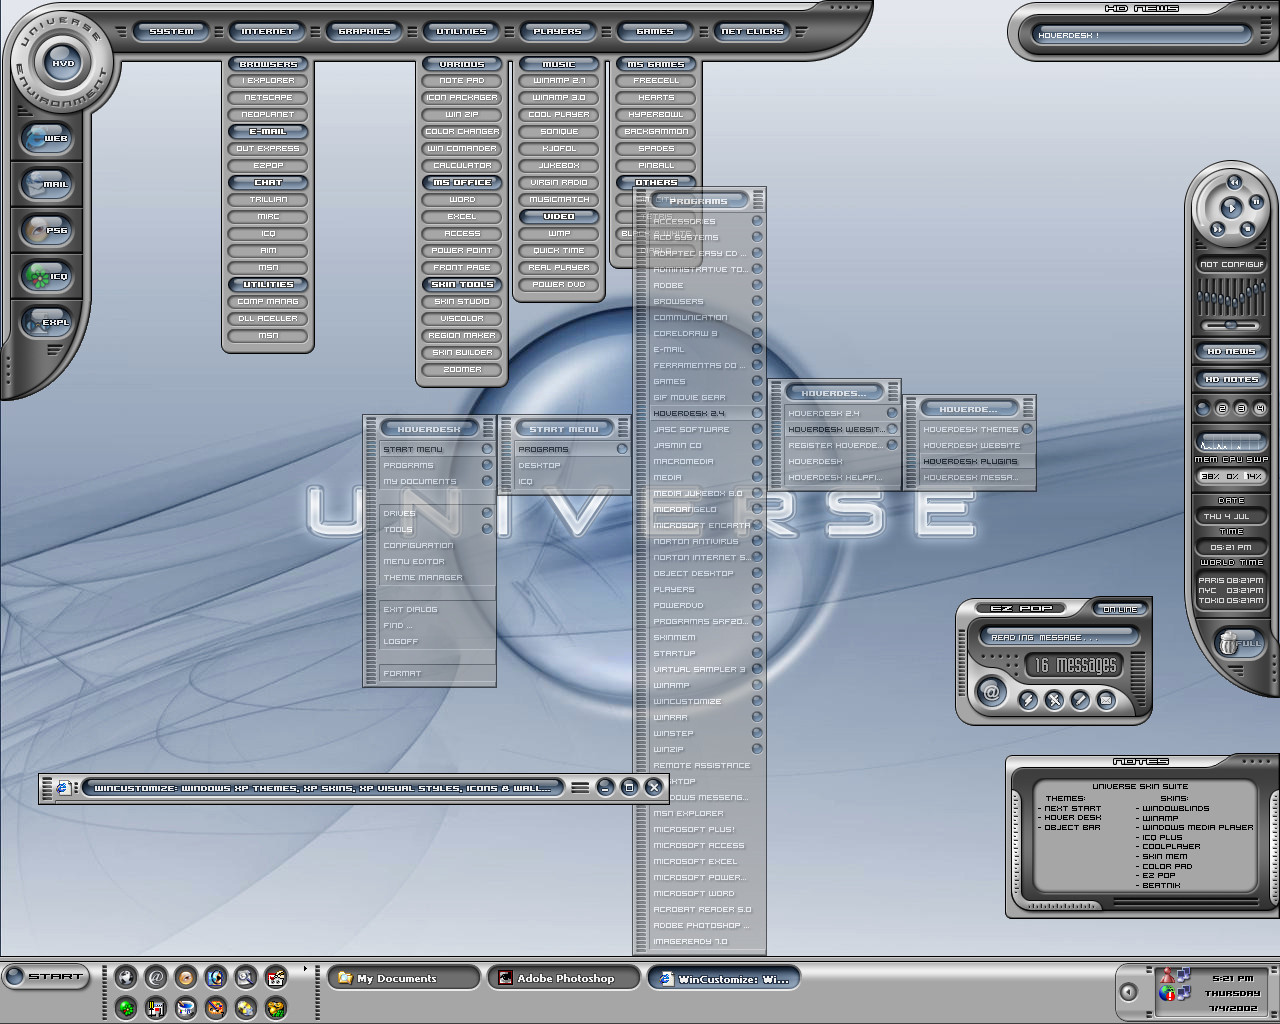1280x1024 pixels.
Task: Click the X delete icon in EZ Pop
Action: (1054, 700)
